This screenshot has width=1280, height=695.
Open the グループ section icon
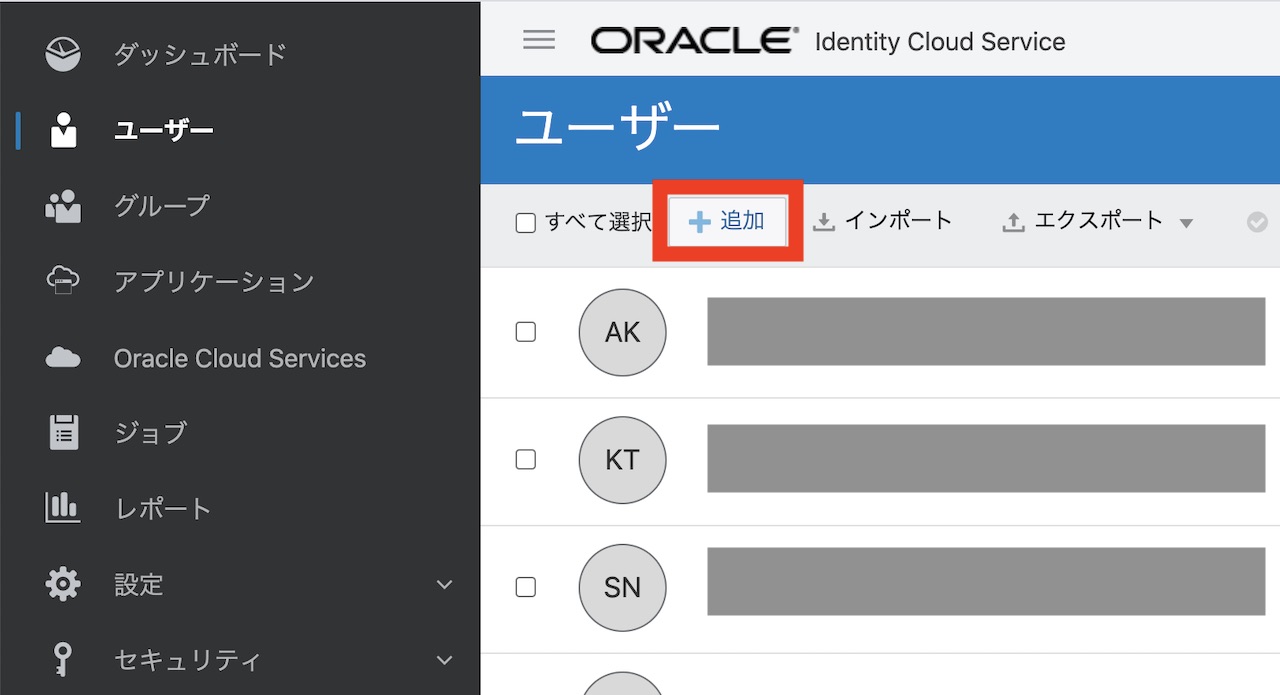pos(62,206)
